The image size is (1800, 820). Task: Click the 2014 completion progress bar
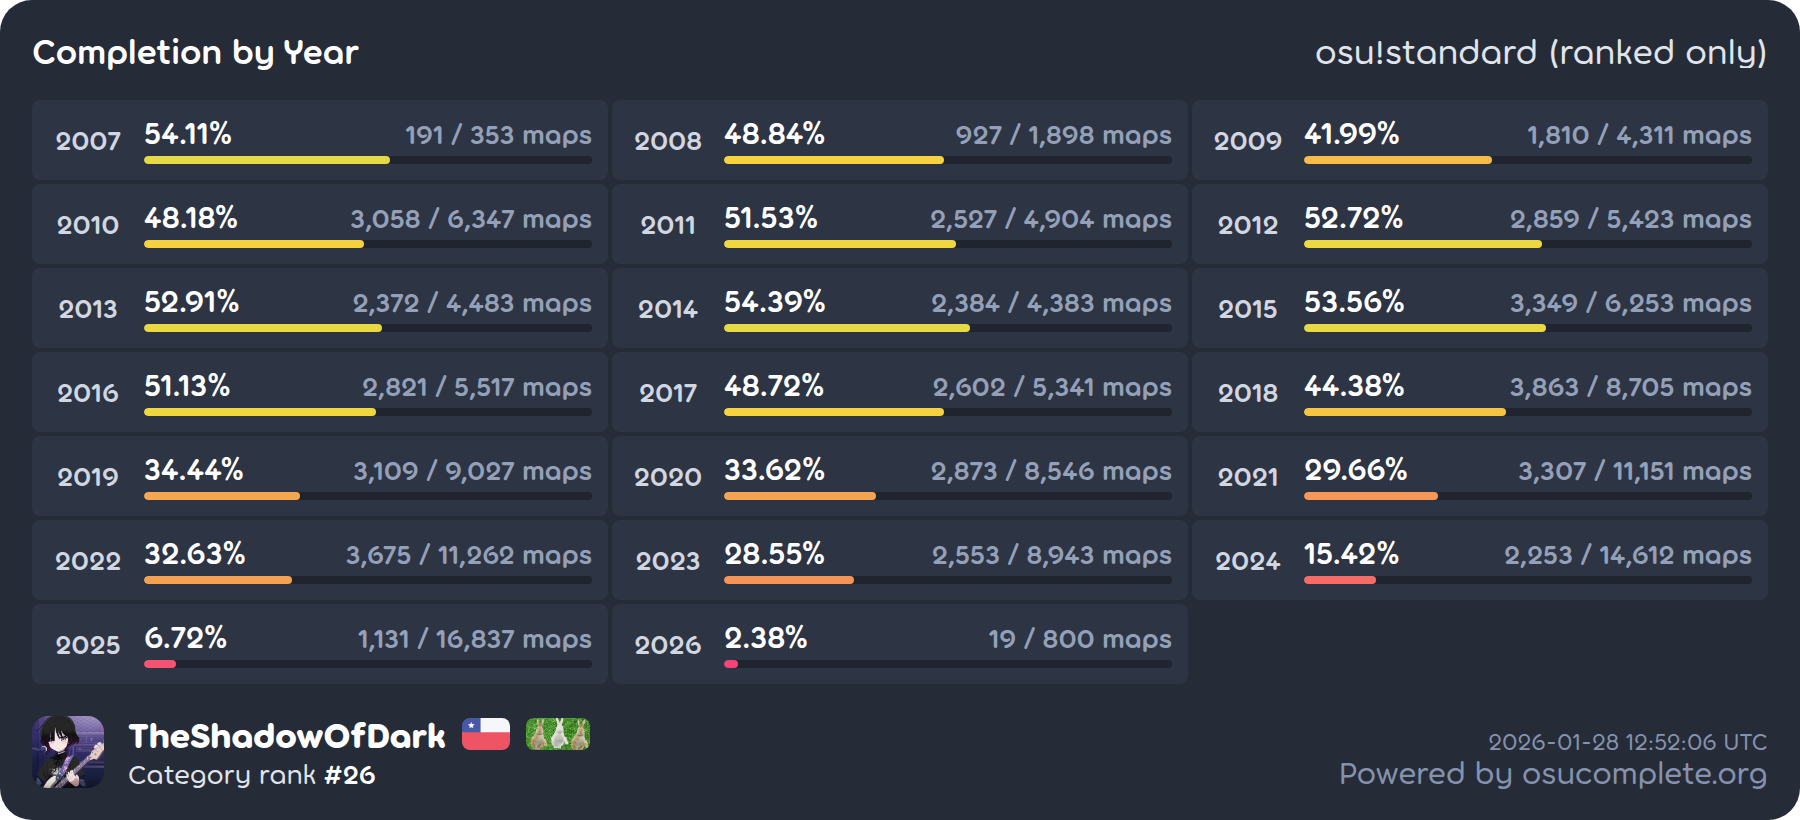tap(947, 328)
